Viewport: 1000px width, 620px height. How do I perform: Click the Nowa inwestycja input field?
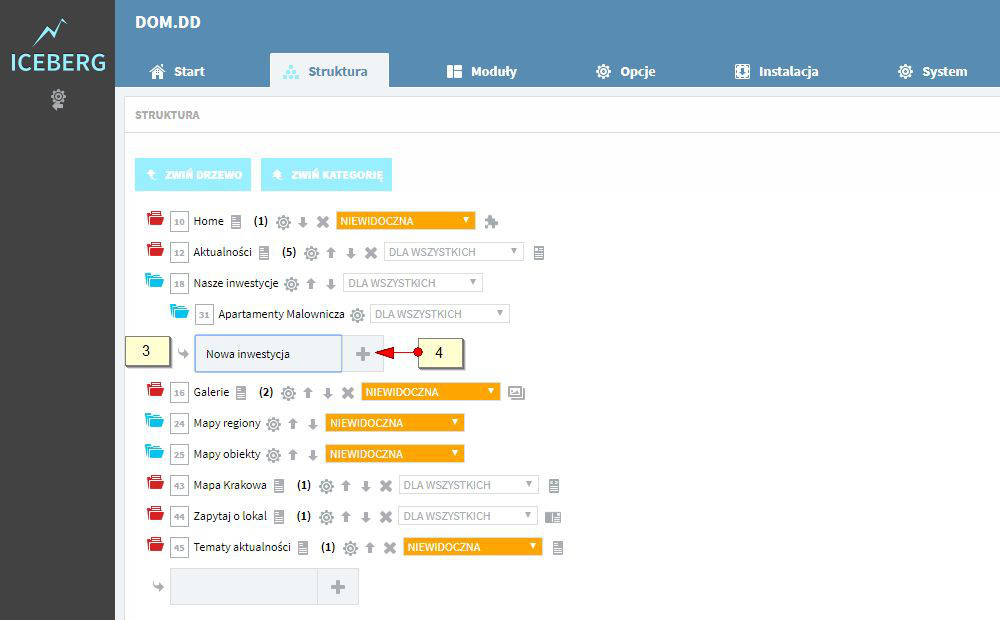click(x=268, y=353)
